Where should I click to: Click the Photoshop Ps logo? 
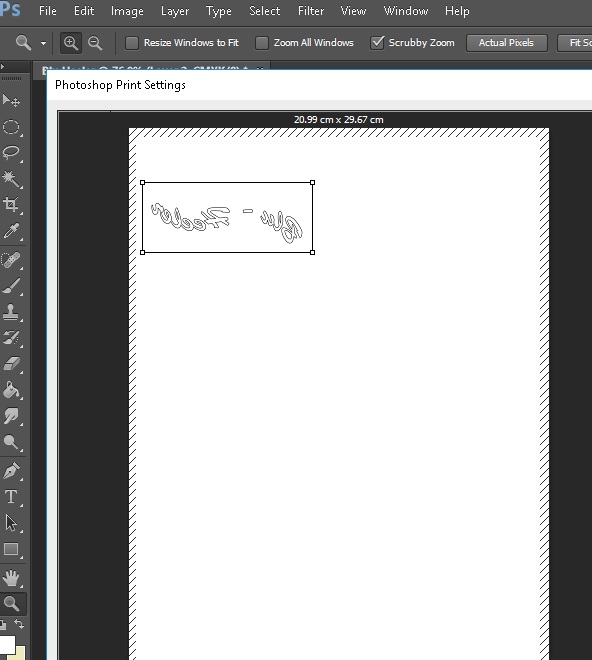[x=10, y=9]
